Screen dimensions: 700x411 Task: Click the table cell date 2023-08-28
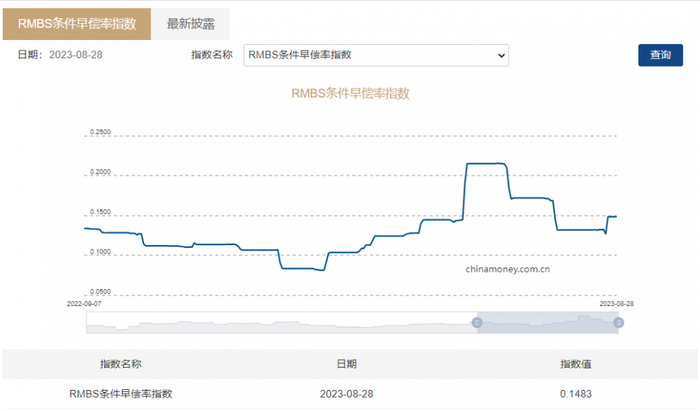tap(346, 394)
